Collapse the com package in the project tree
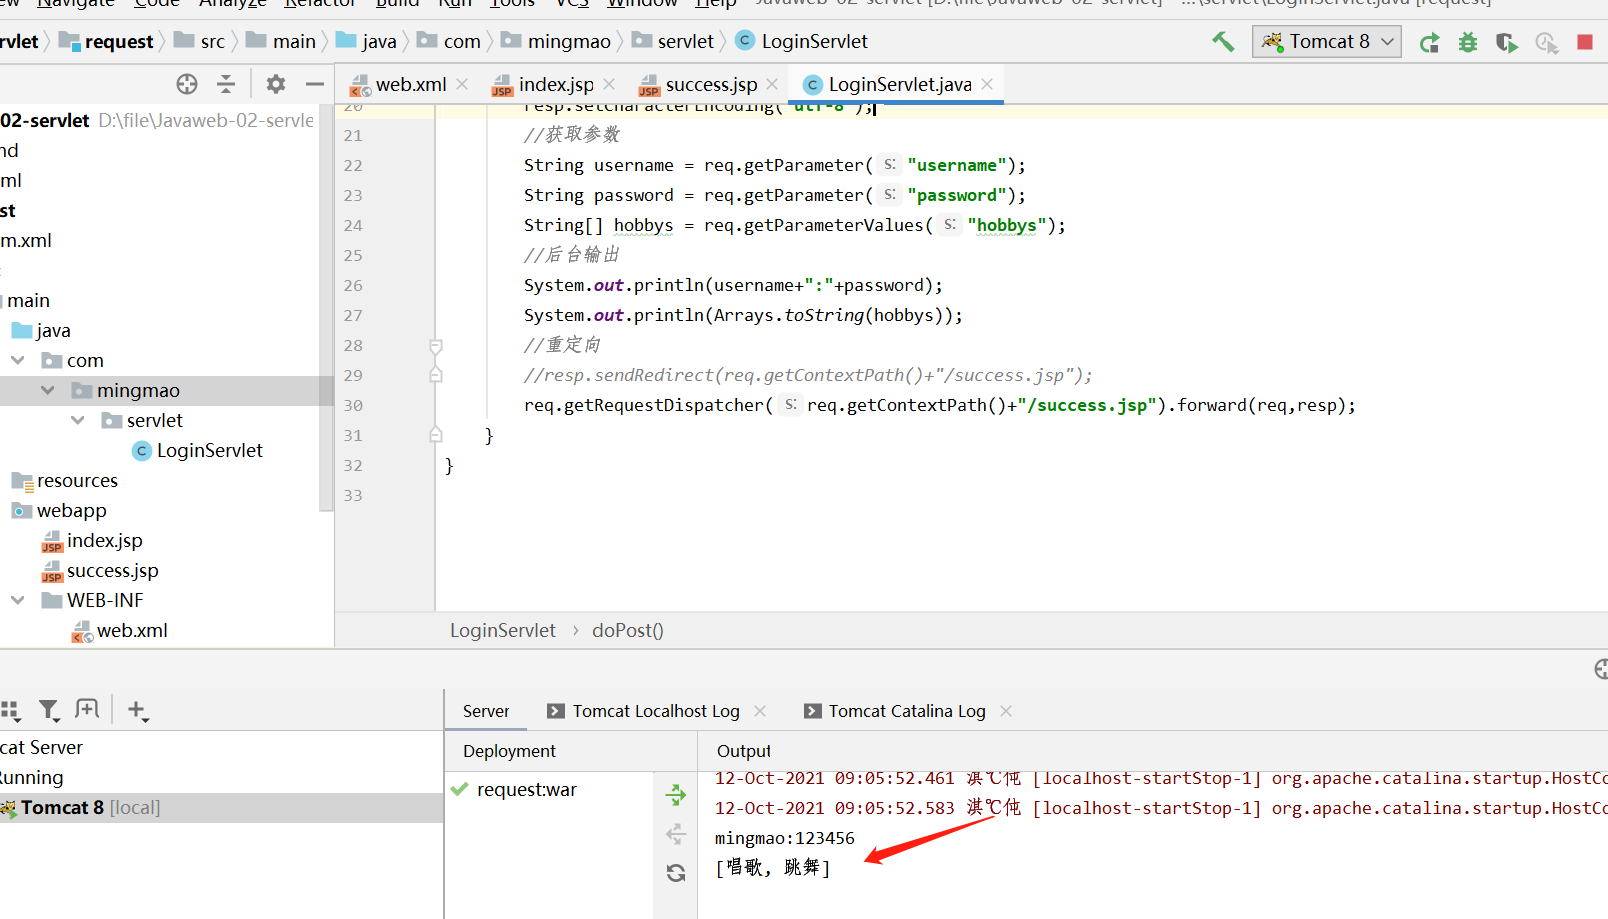The height and width of the screenshot is (919, 1608). coord(18,360)
